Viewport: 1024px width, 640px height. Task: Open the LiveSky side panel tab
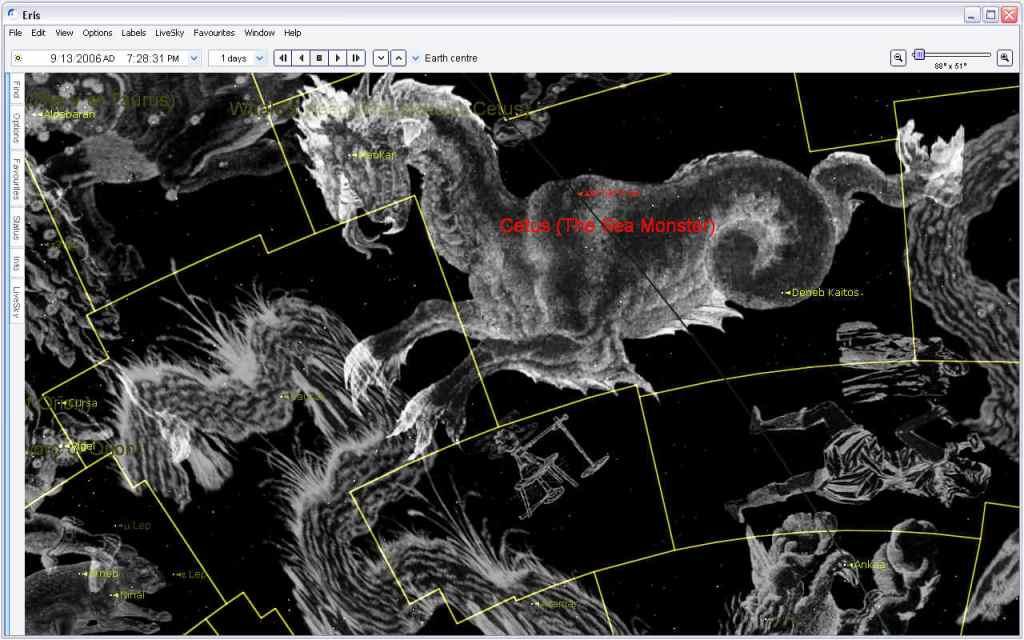pos(16,302)
